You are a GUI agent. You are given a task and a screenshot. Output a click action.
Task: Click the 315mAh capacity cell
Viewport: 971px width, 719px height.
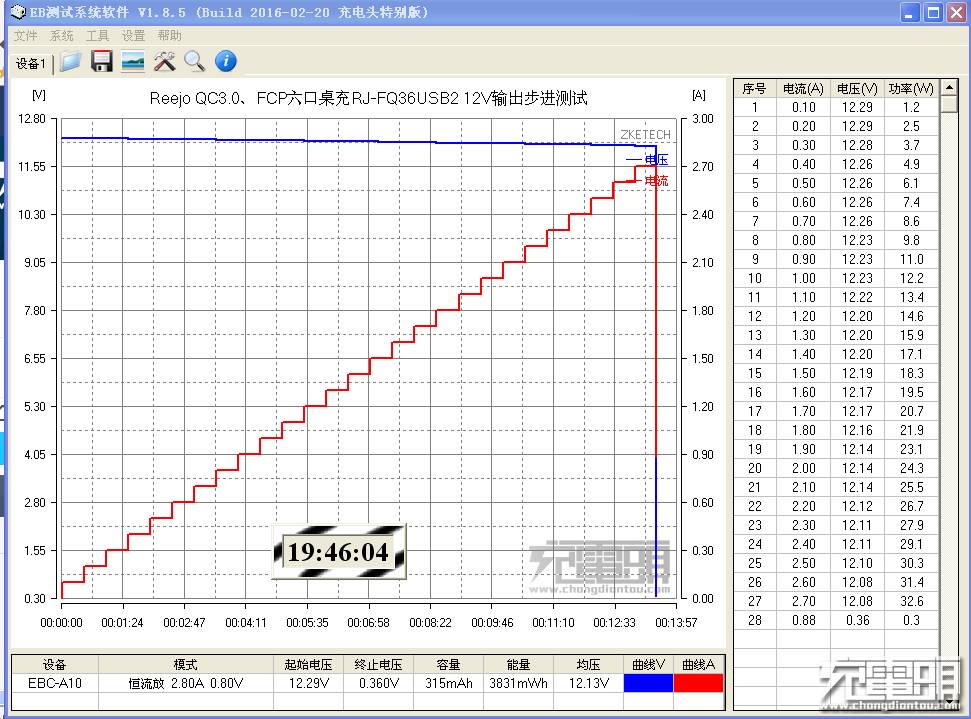pyautogui.click(x=448, y=683)
